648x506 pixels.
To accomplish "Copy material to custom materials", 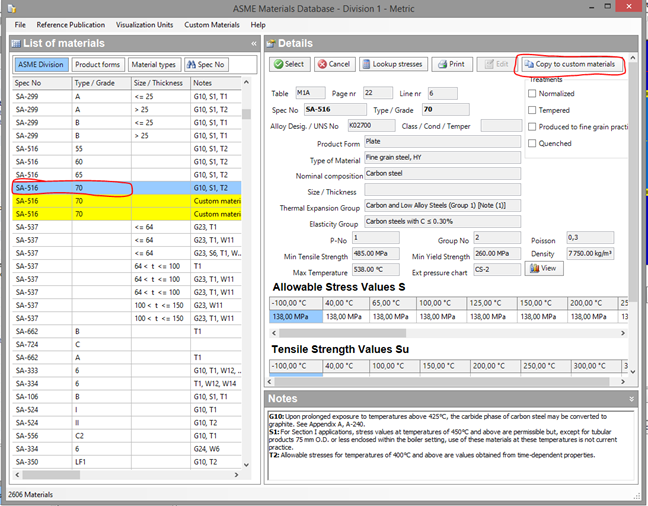I will point(570,64).
